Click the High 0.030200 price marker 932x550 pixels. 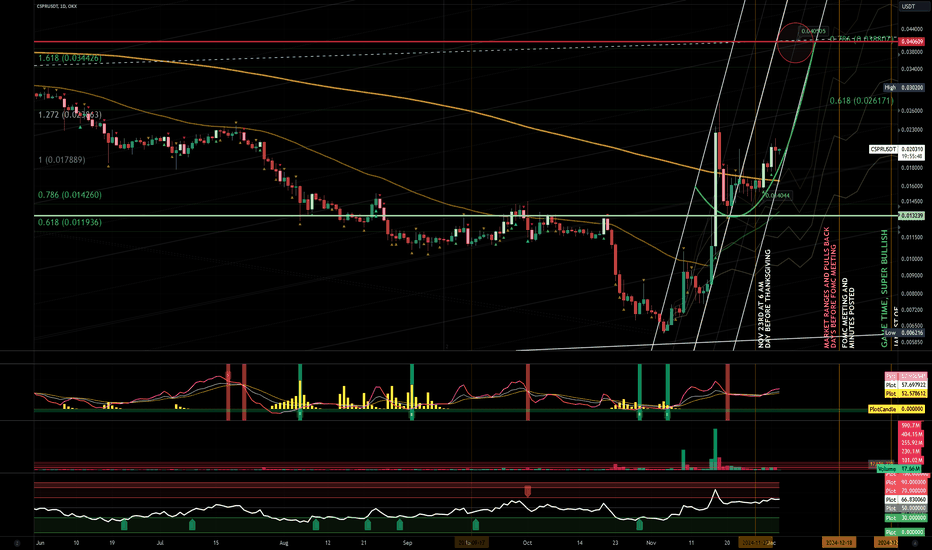tap(903, 87)
